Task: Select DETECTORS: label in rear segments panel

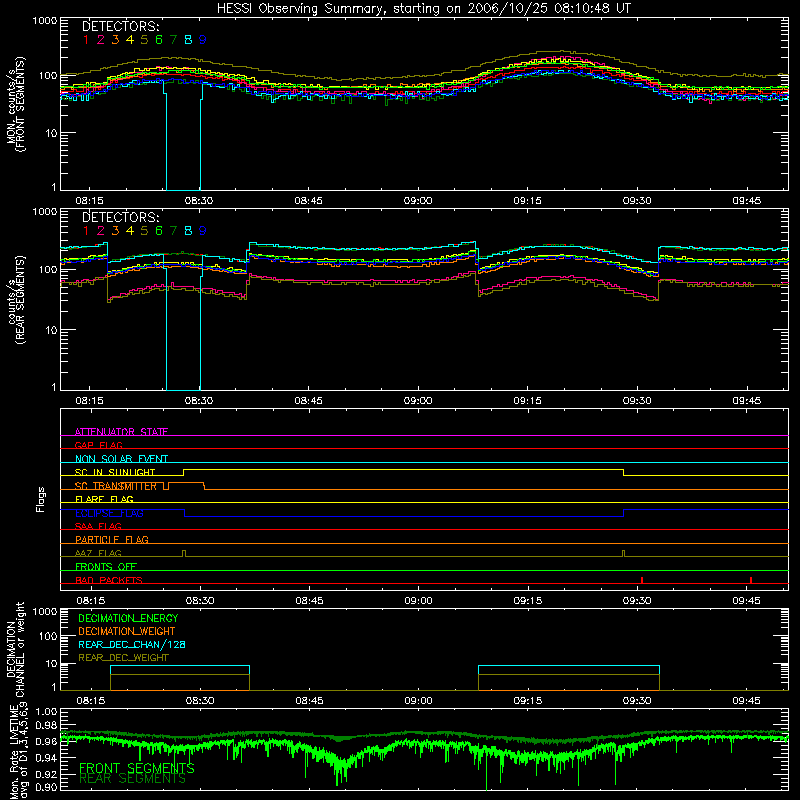Action: (x=120, y=217)
